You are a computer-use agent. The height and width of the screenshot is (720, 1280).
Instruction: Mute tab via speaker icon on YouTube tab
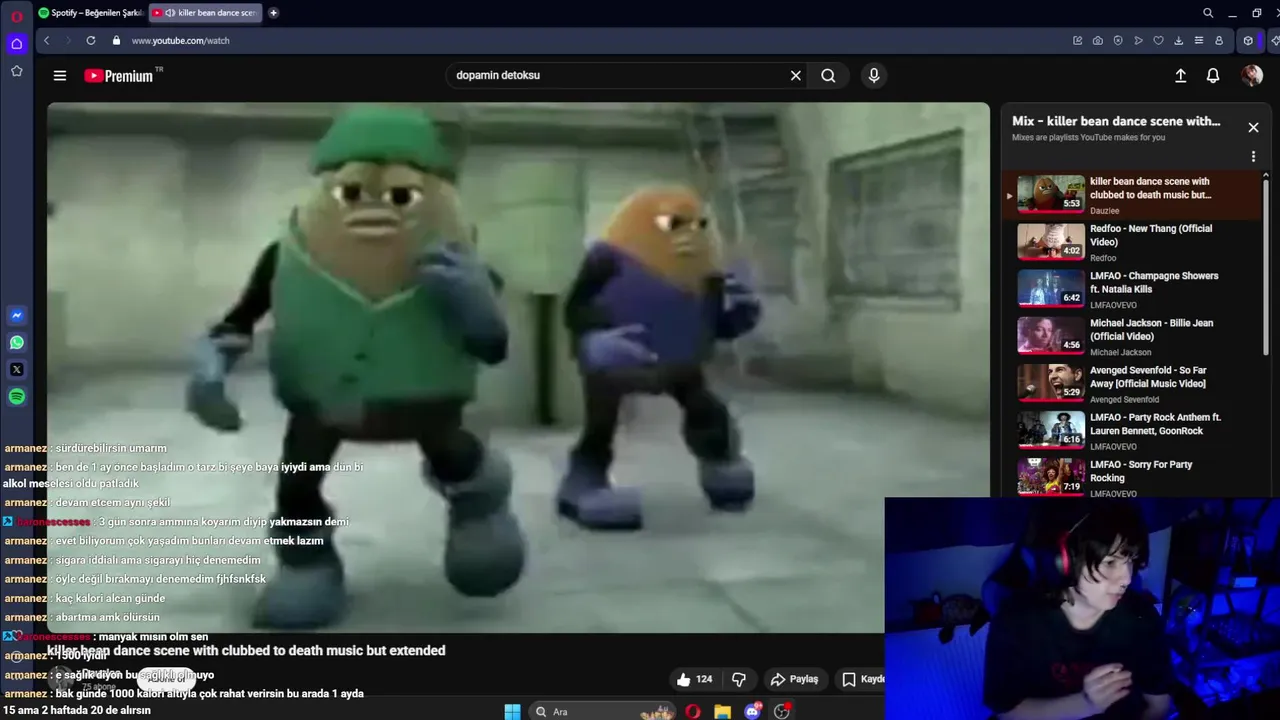(170, 13)
